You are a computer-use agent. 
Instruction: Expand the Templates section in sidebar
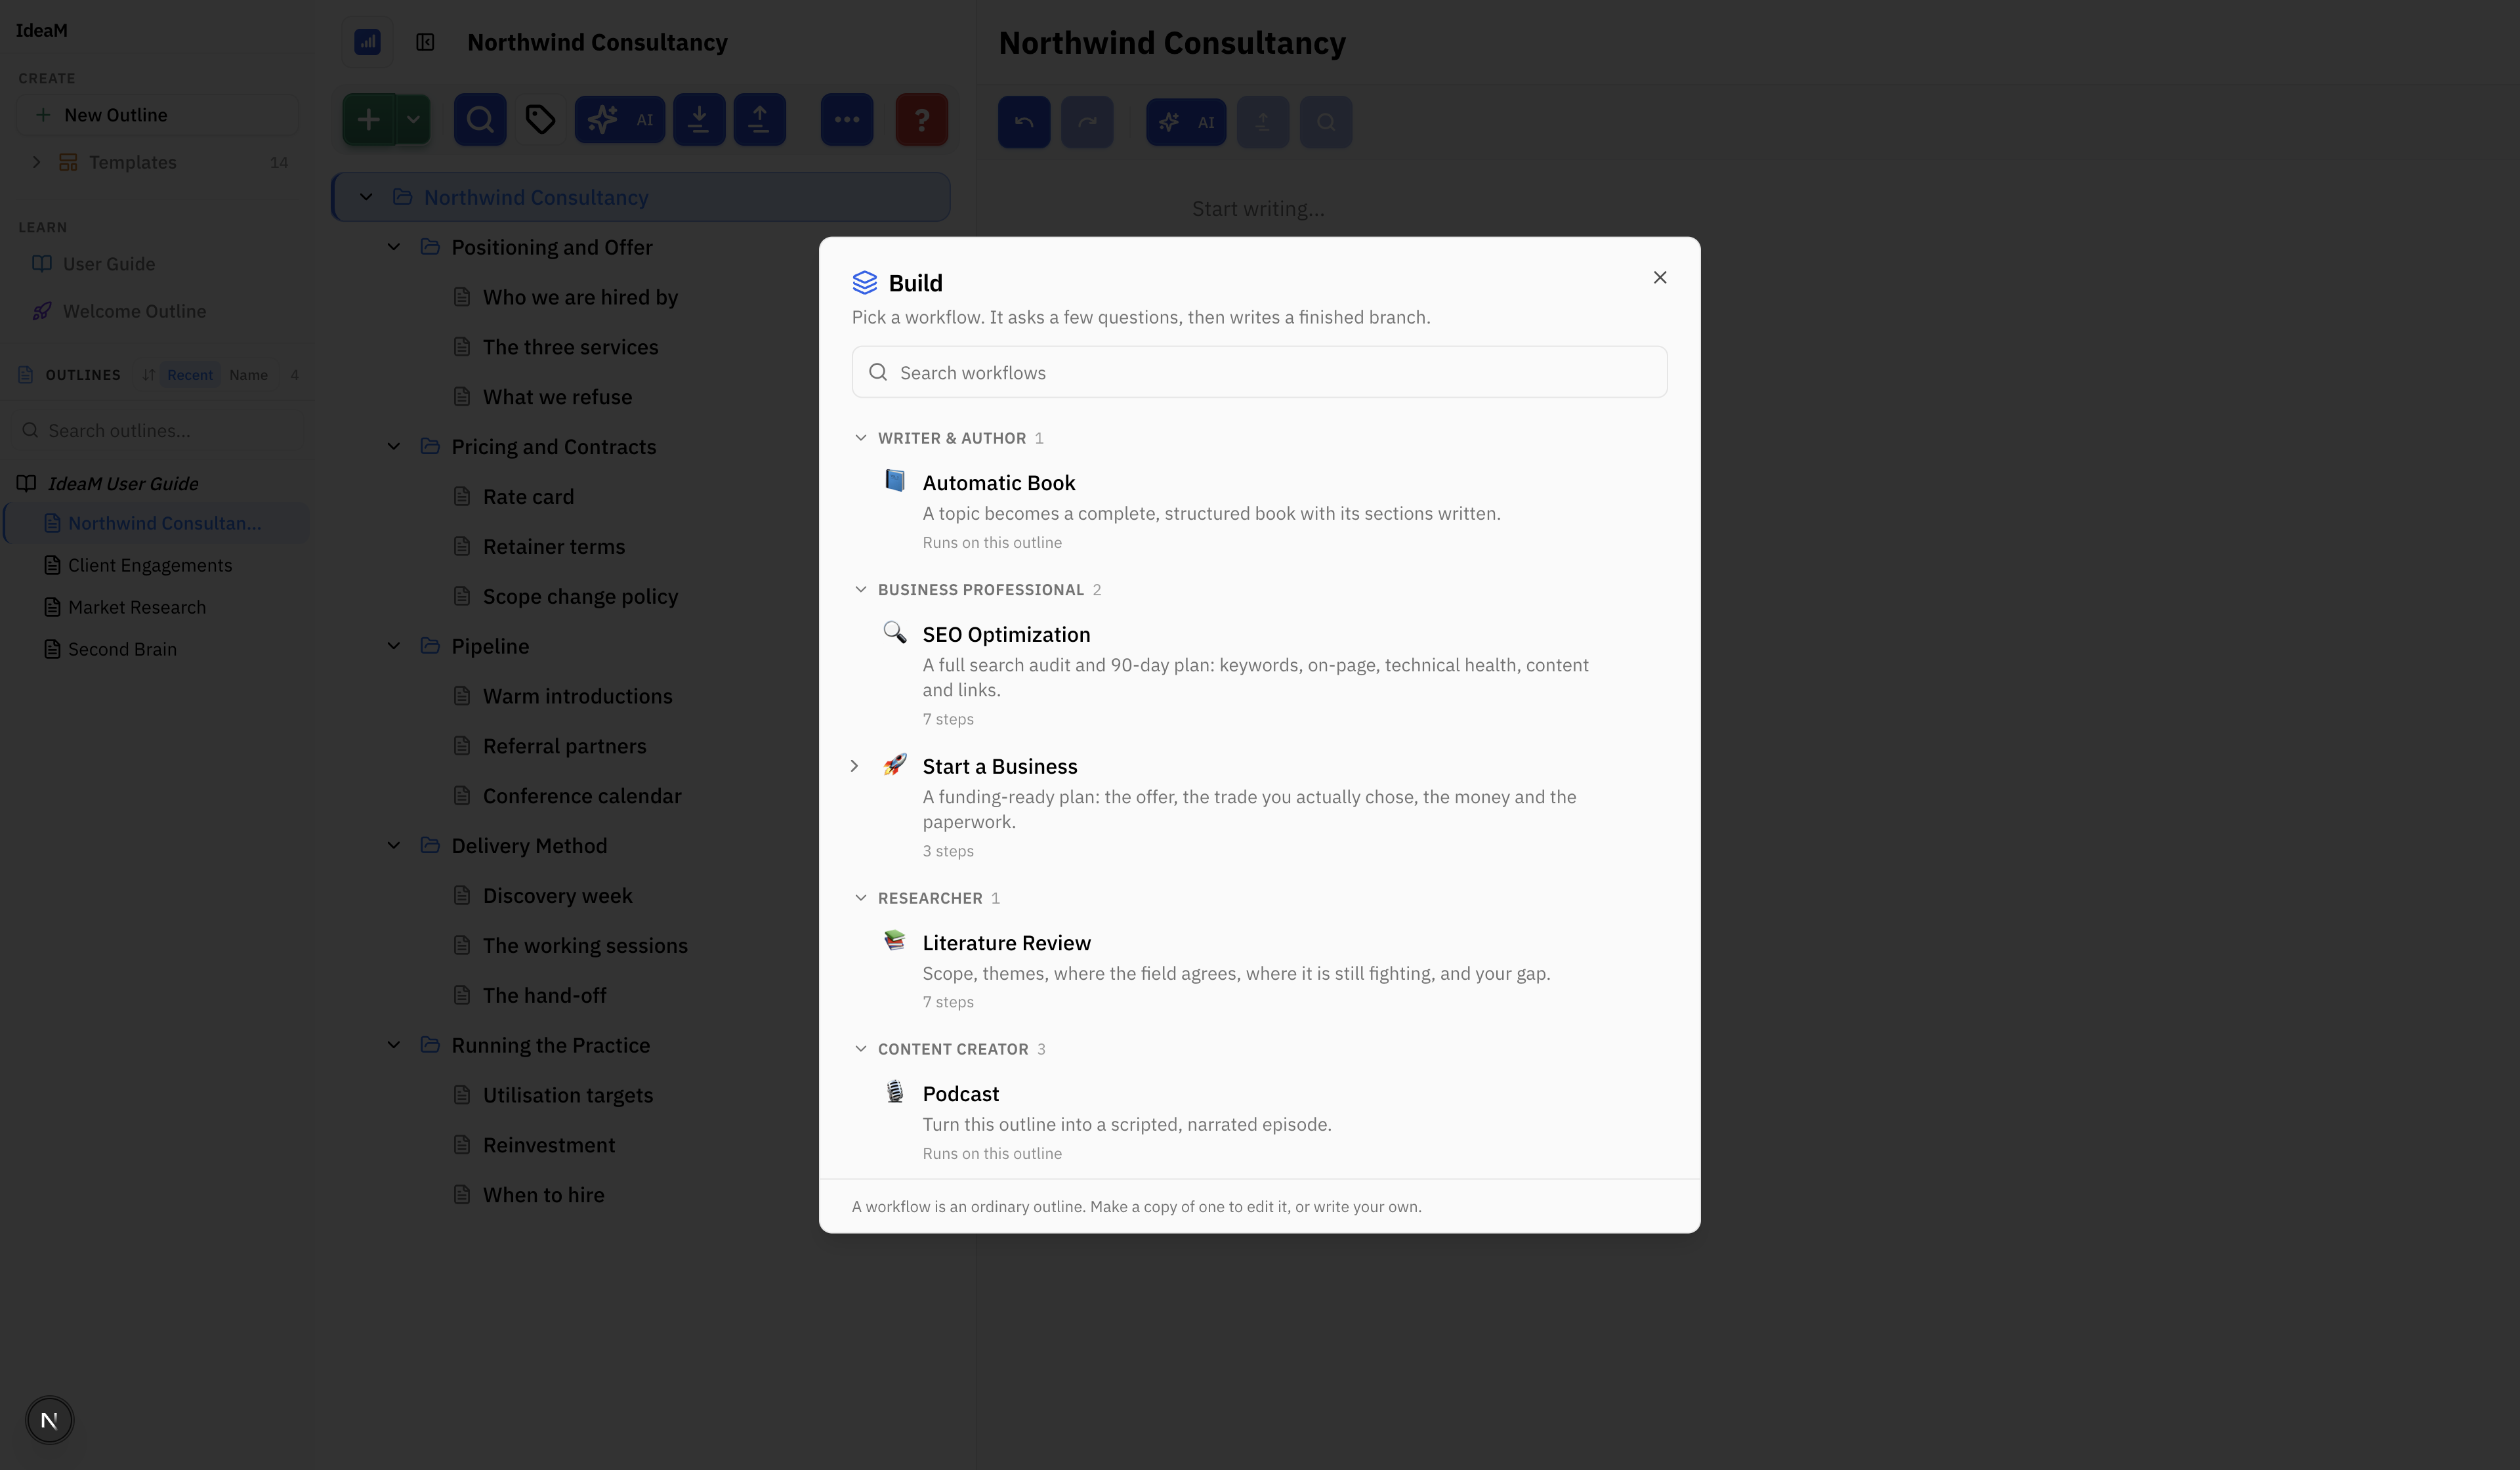pos(36,162)
